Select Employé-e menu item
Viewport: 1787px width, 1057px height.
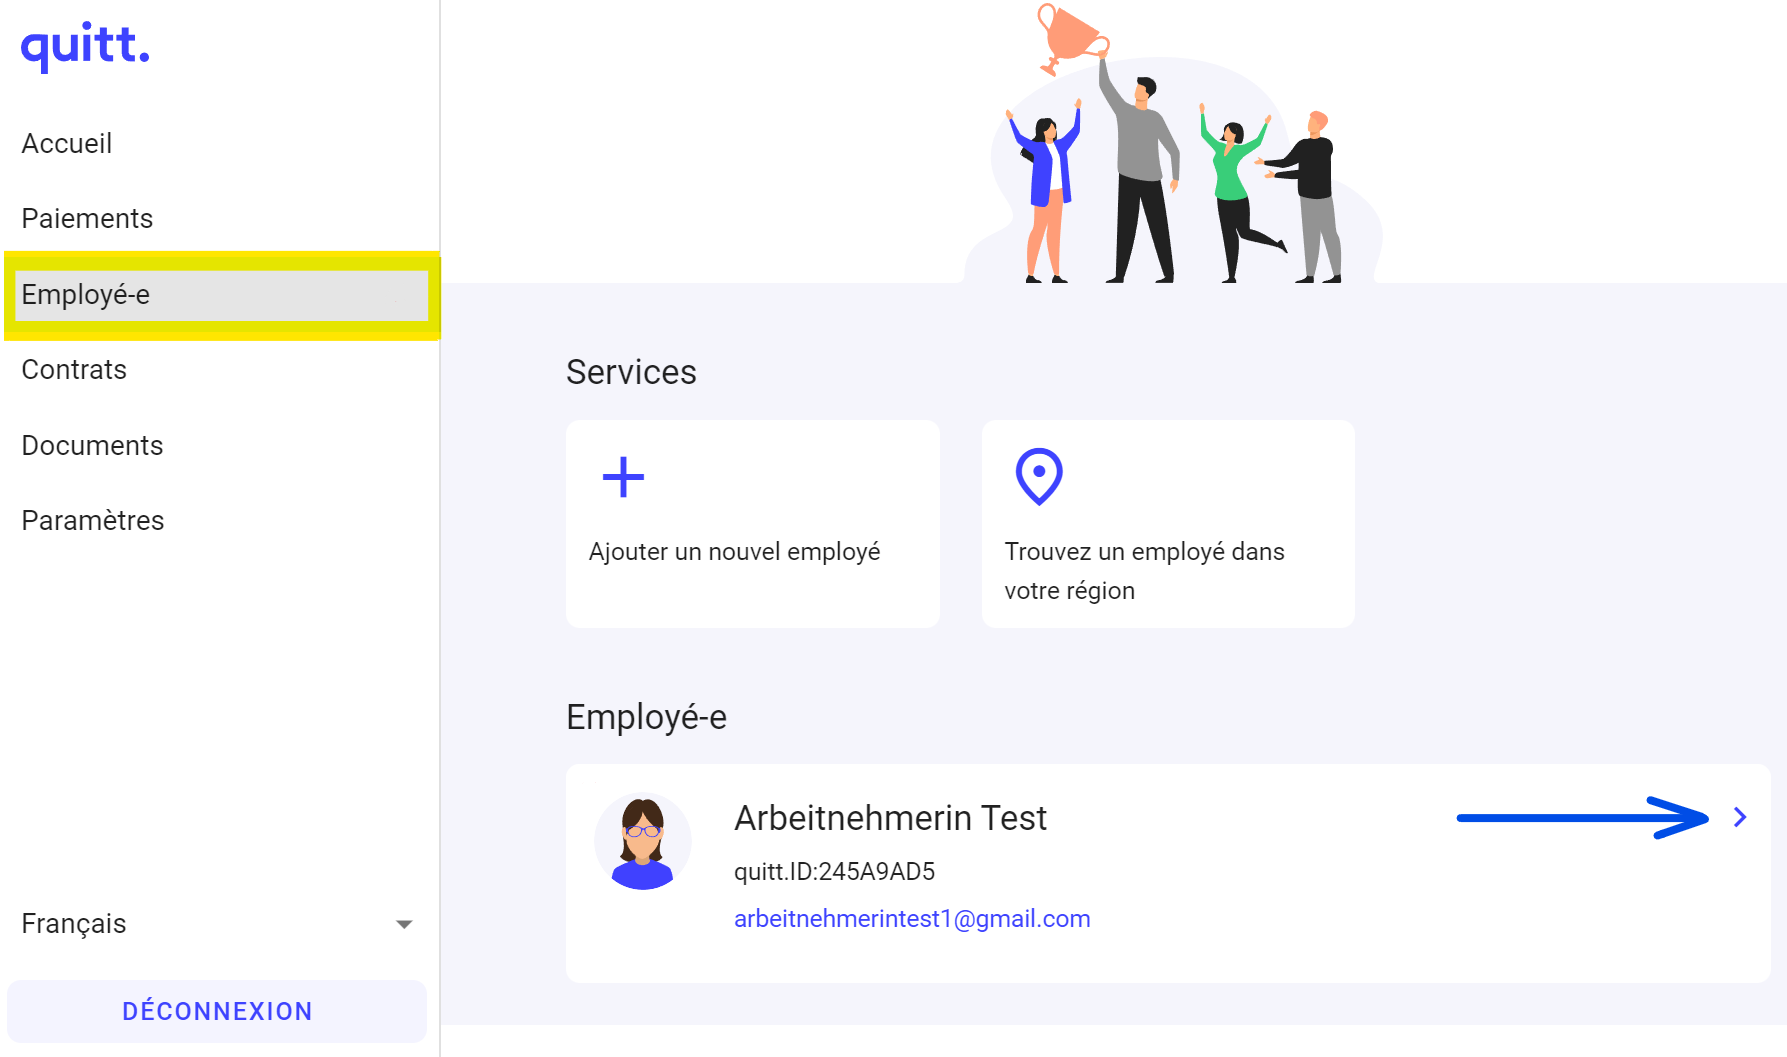click(86, 295)
